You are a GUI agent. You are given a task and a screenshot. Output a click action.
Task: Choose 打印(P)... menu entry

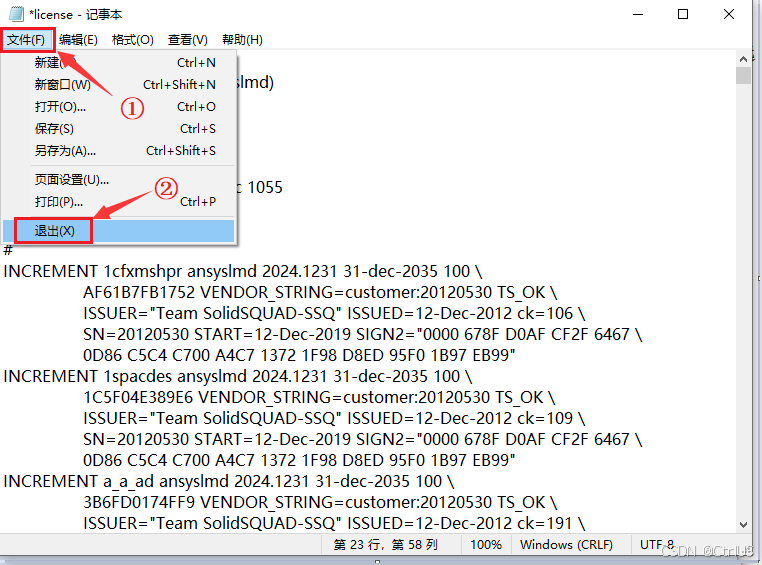119,202
